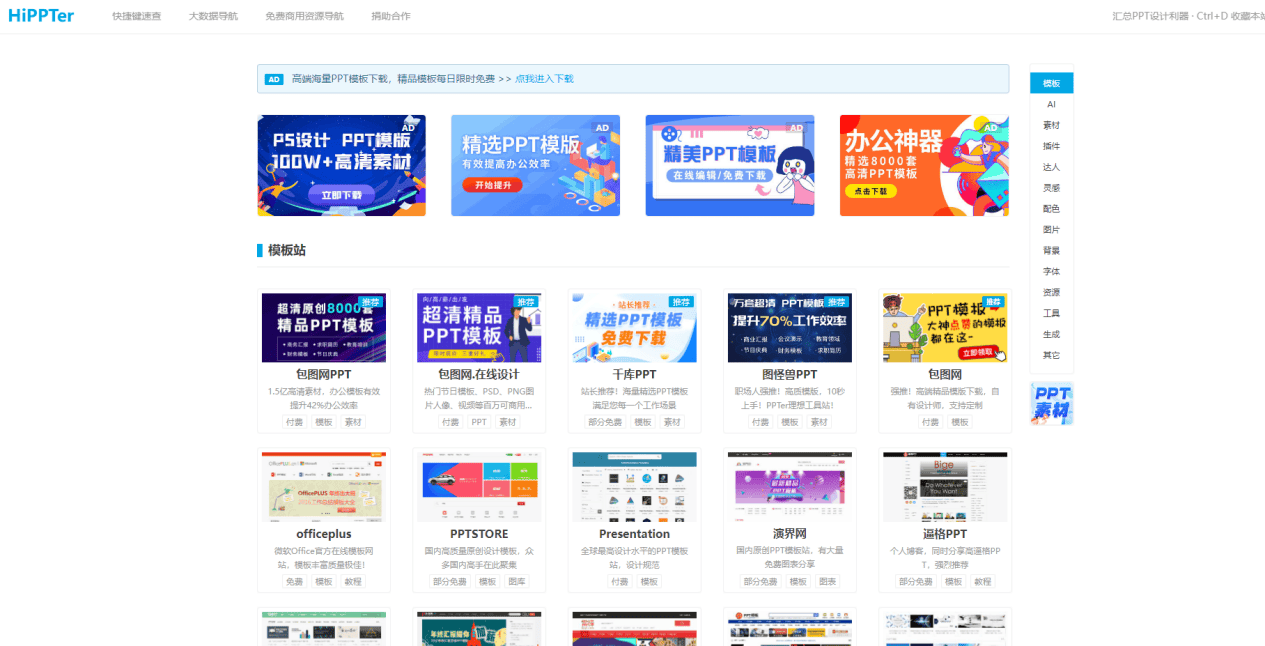Screen dimensions: 1265x646
Task: Select 生成 in the side navigation
Action: tap(1051, 334)
